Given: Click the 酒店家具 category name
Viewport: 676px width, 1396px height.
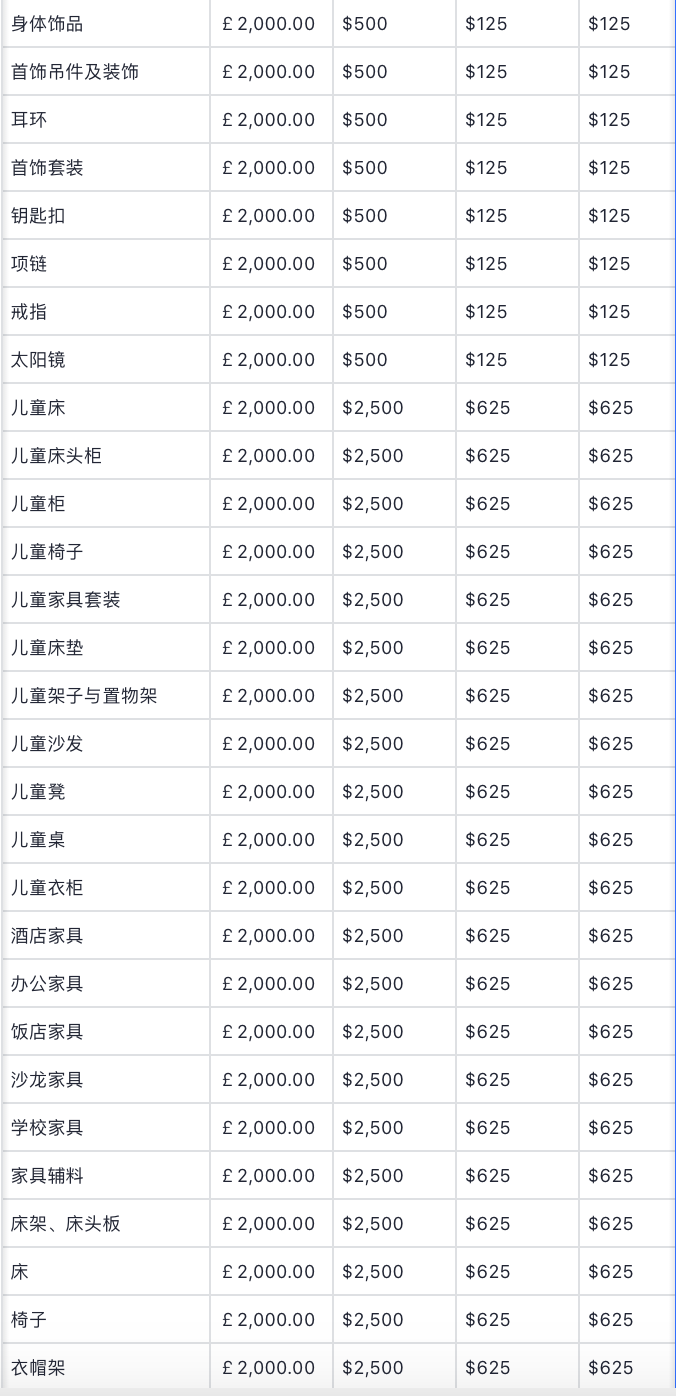Looking at the screenshot, I should [x=47, y=936].
